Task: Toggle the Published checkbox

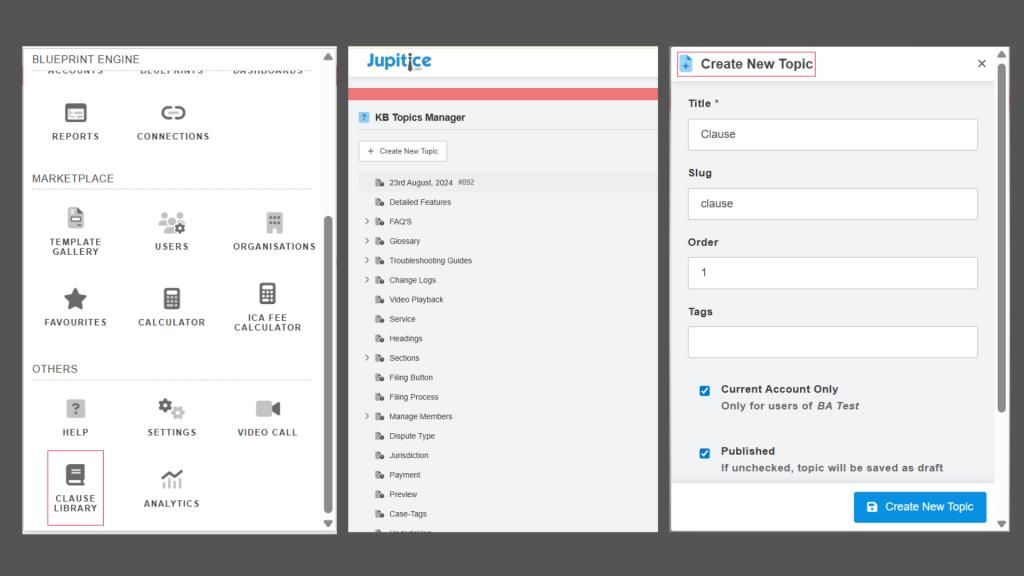Action: [704, 453]
